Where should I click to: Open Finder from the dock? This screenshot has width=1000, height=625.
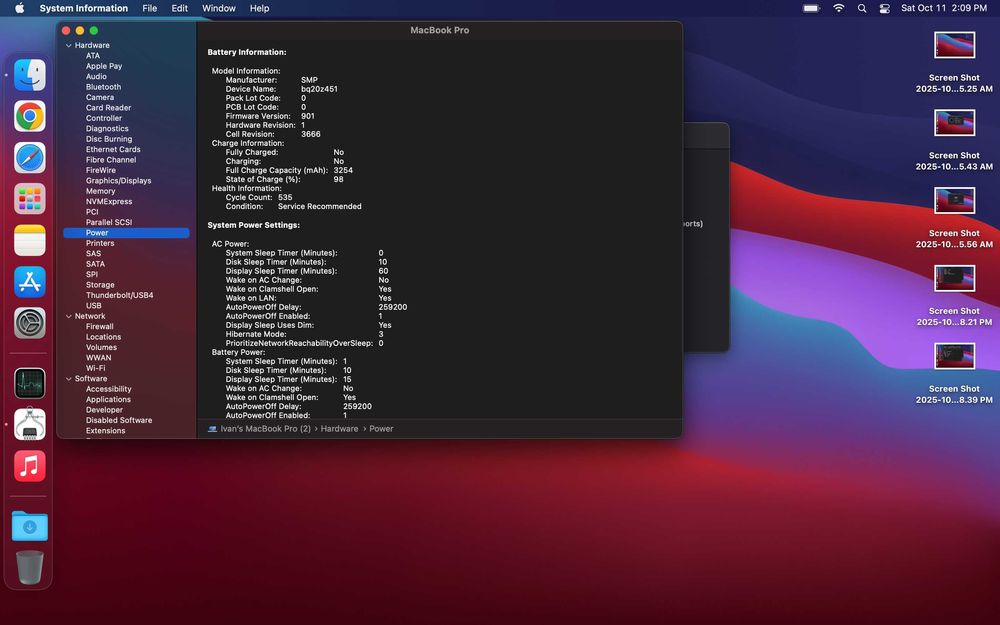point(30,75)
